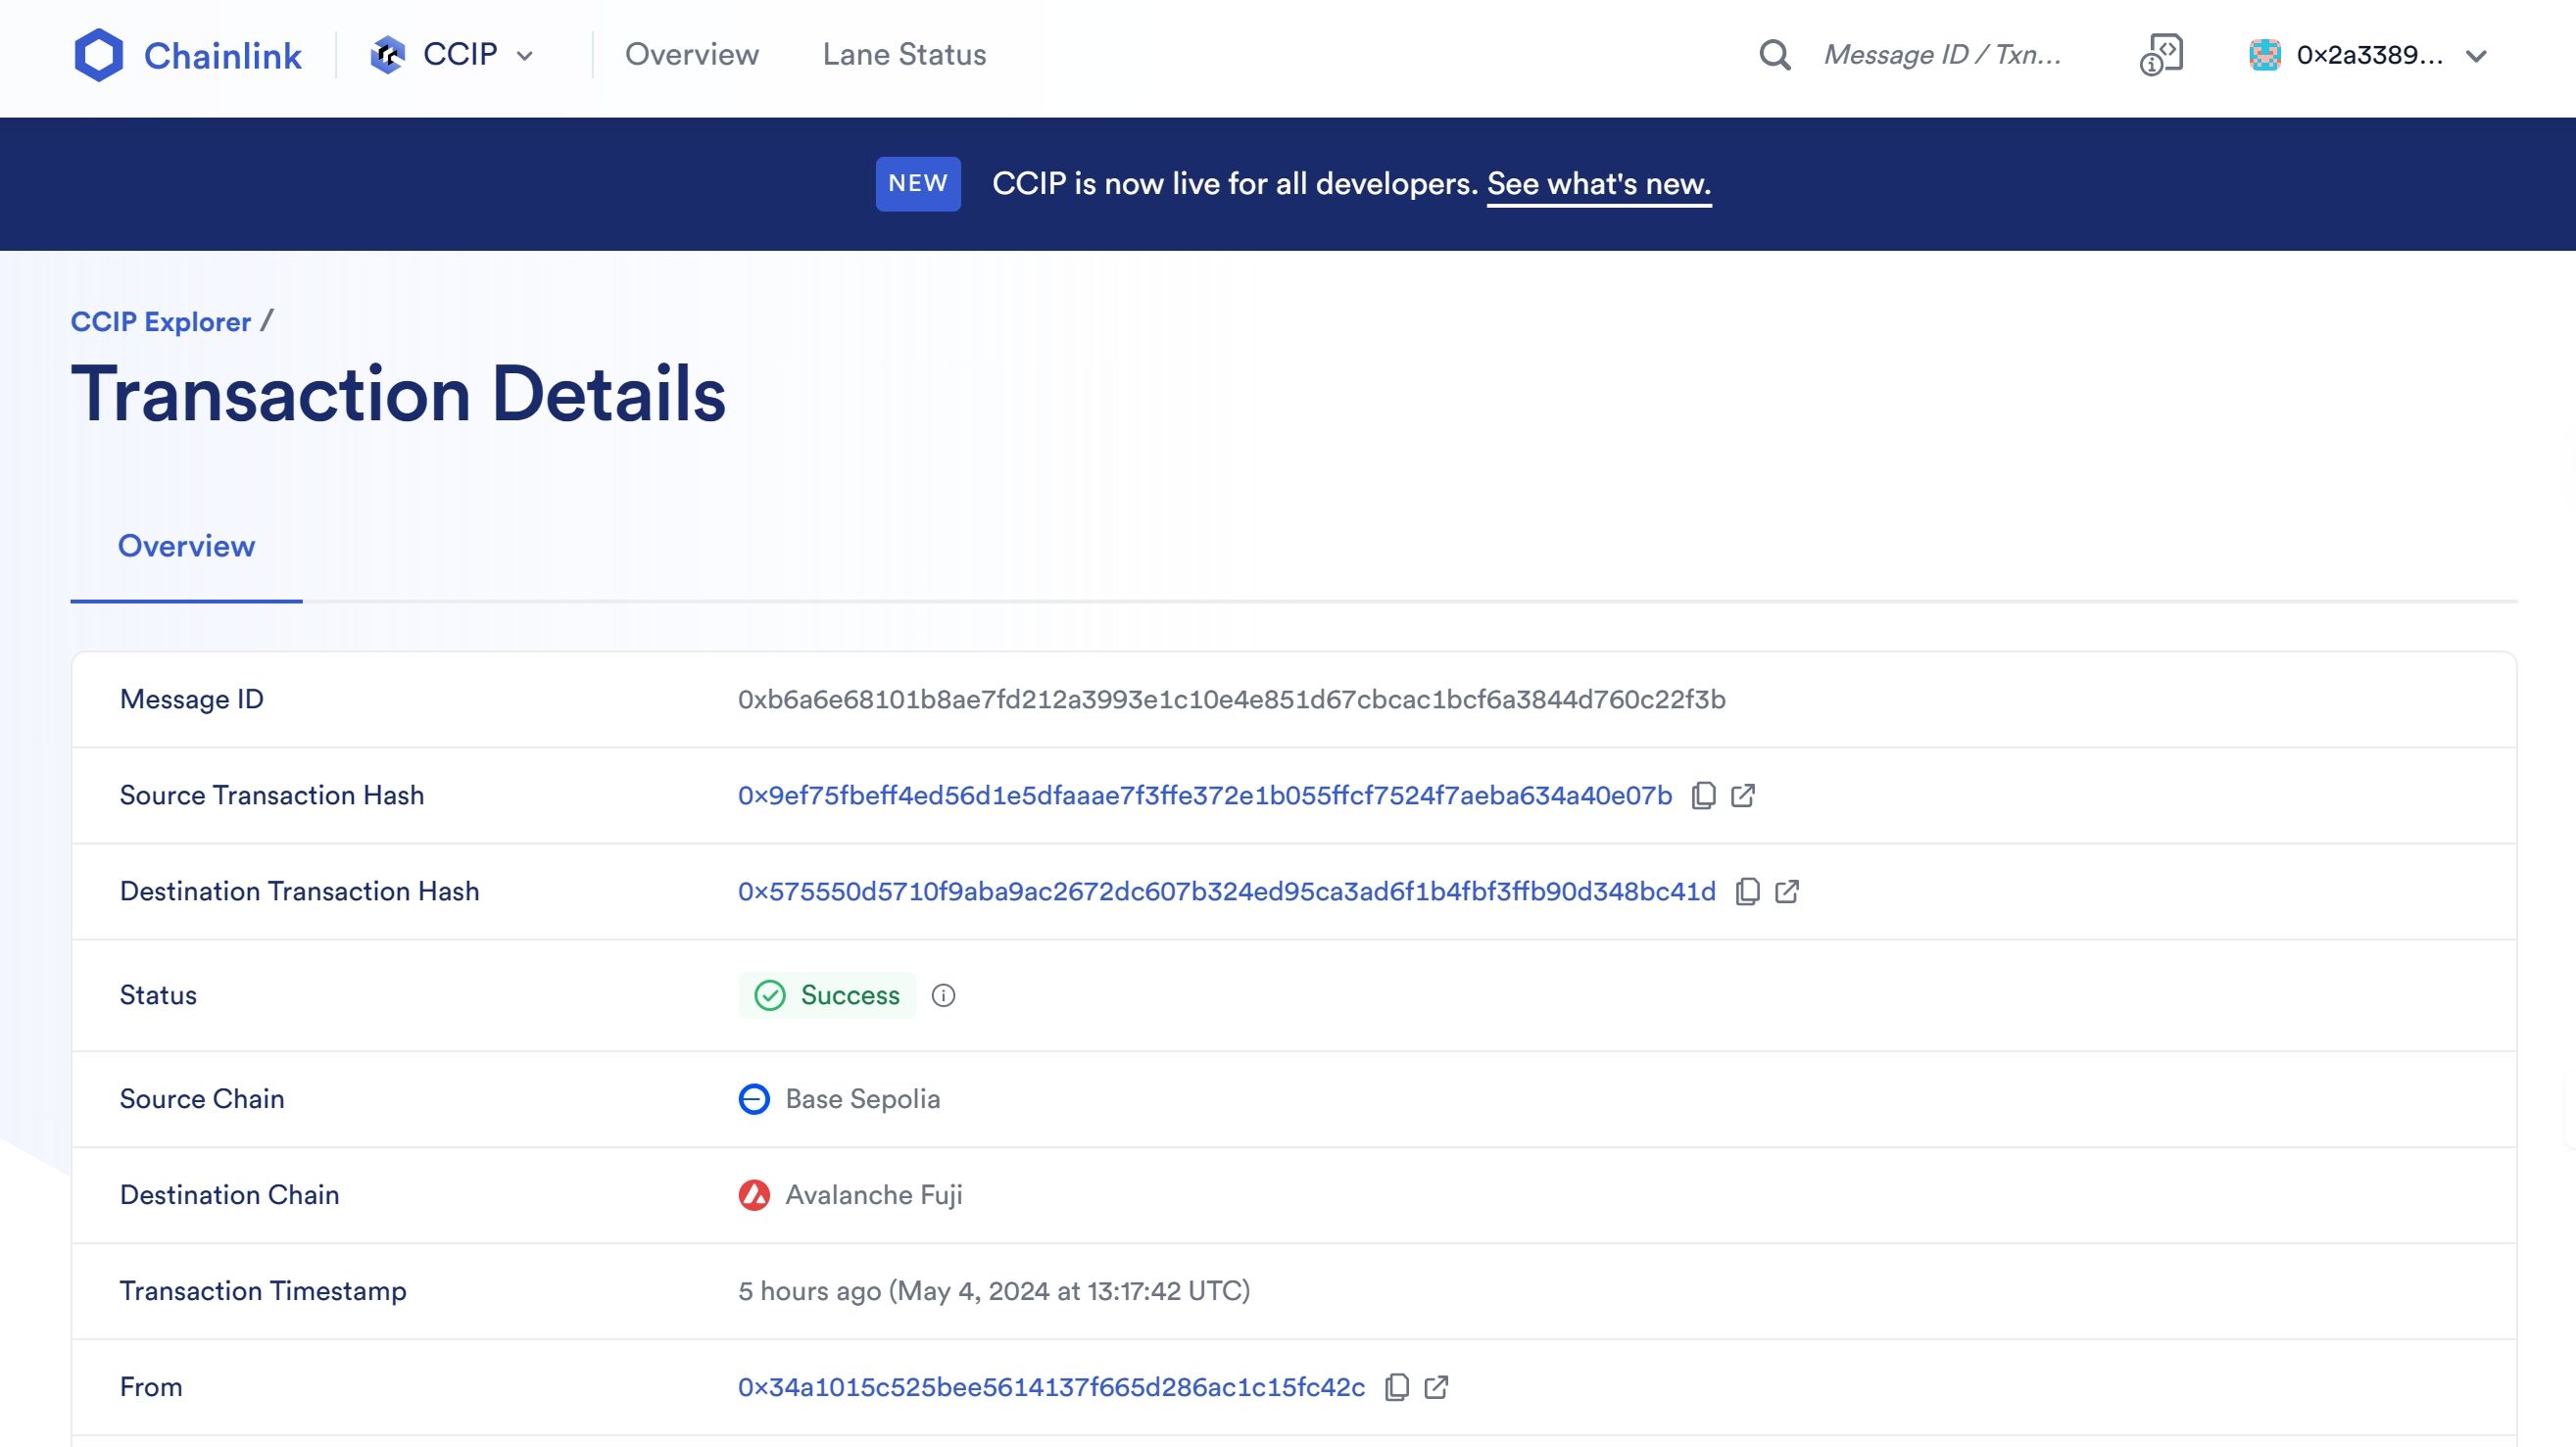Image resolution: width=2576 pixels, height=1447 pixels.
Task: Open the developer info icon in header
Action: (x=2161, y=55)
